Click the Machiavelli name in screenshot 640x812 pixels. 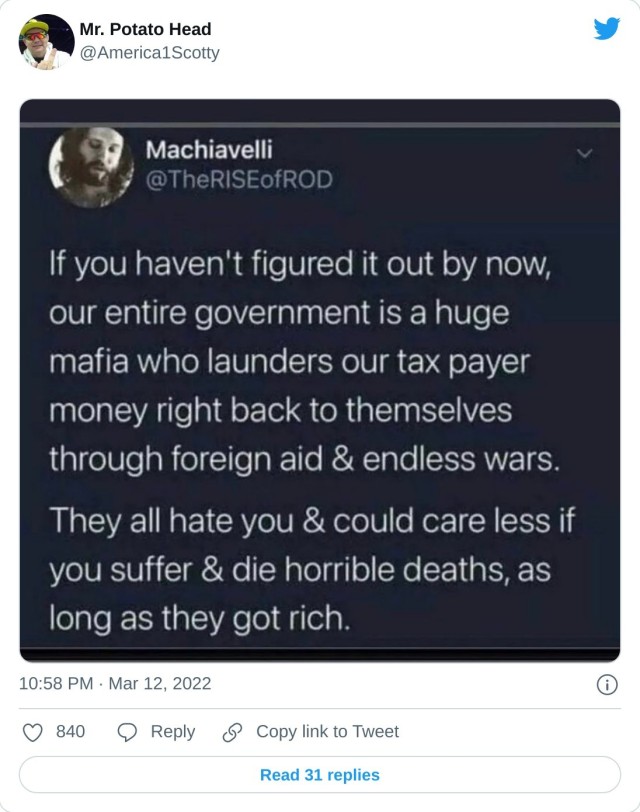209,150
